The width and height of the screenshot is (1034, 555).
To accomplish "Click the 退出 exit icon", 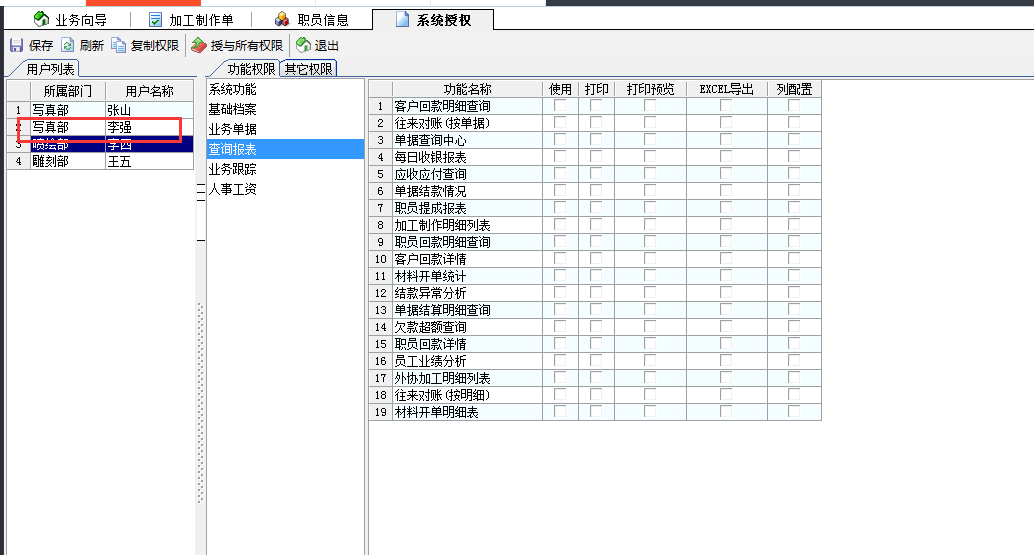I will click(303, 45).
